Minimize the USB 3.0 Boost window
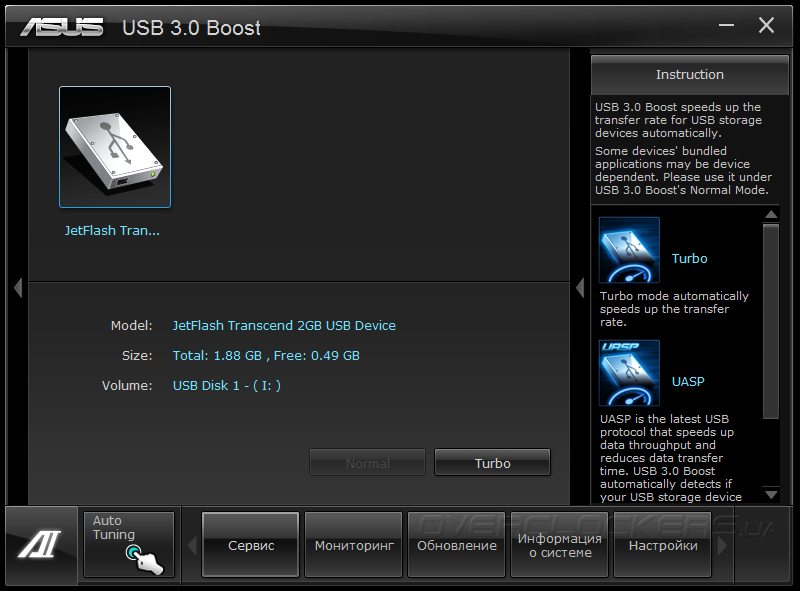The image size is (800, 591). (x=726, y=25)
